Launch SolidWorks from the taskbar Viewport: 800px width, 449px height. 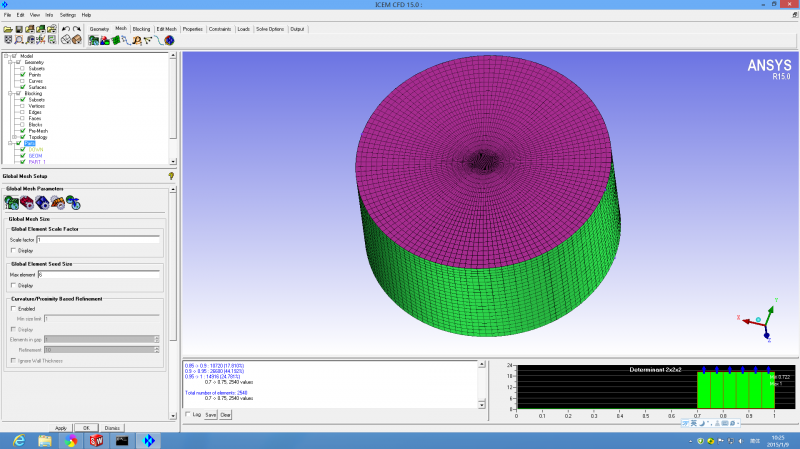coord(96,440)
